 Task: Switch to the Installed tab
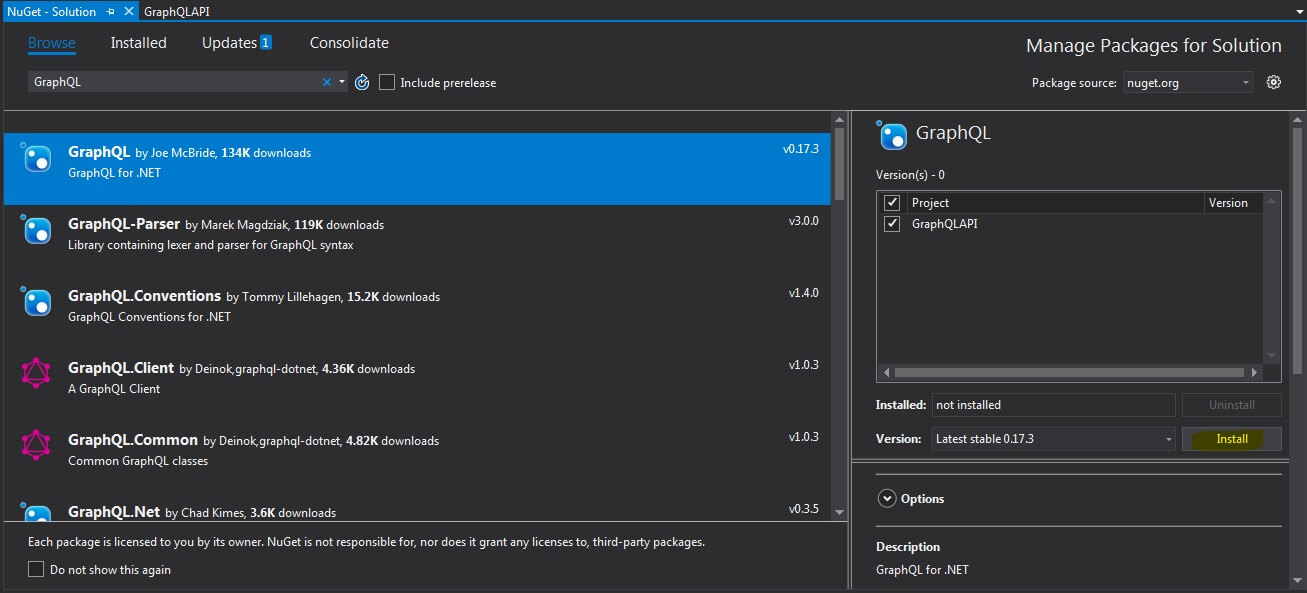click(x=138, y=43)
